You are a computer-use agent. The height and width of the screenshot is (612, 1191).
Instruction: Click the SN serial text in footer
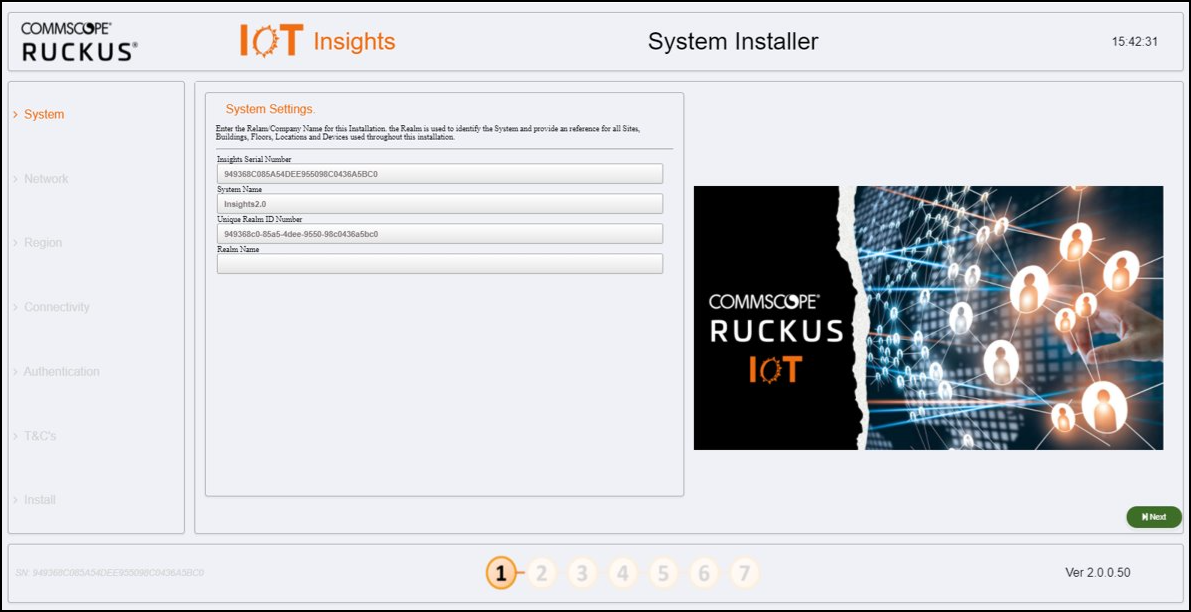point(109,573)
